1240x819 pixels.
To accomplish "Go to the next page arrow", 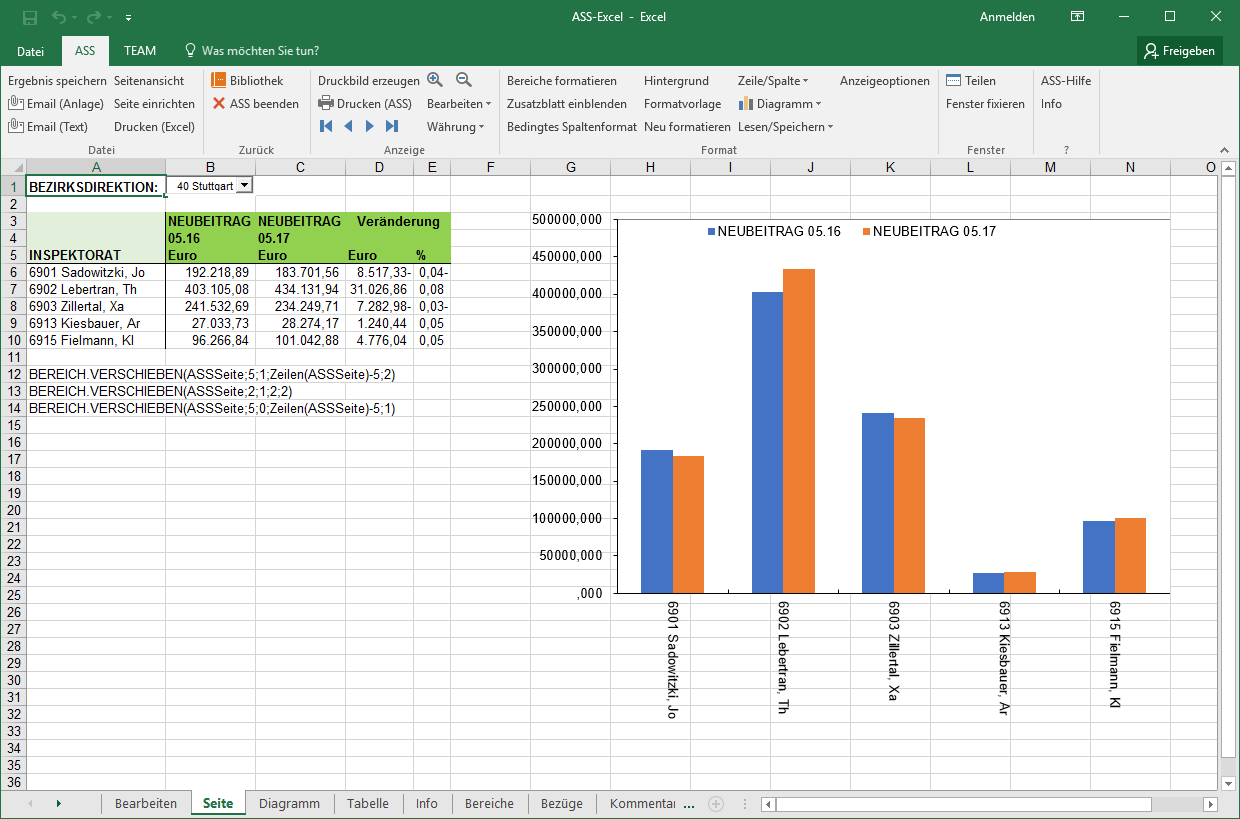I will 370,126.
